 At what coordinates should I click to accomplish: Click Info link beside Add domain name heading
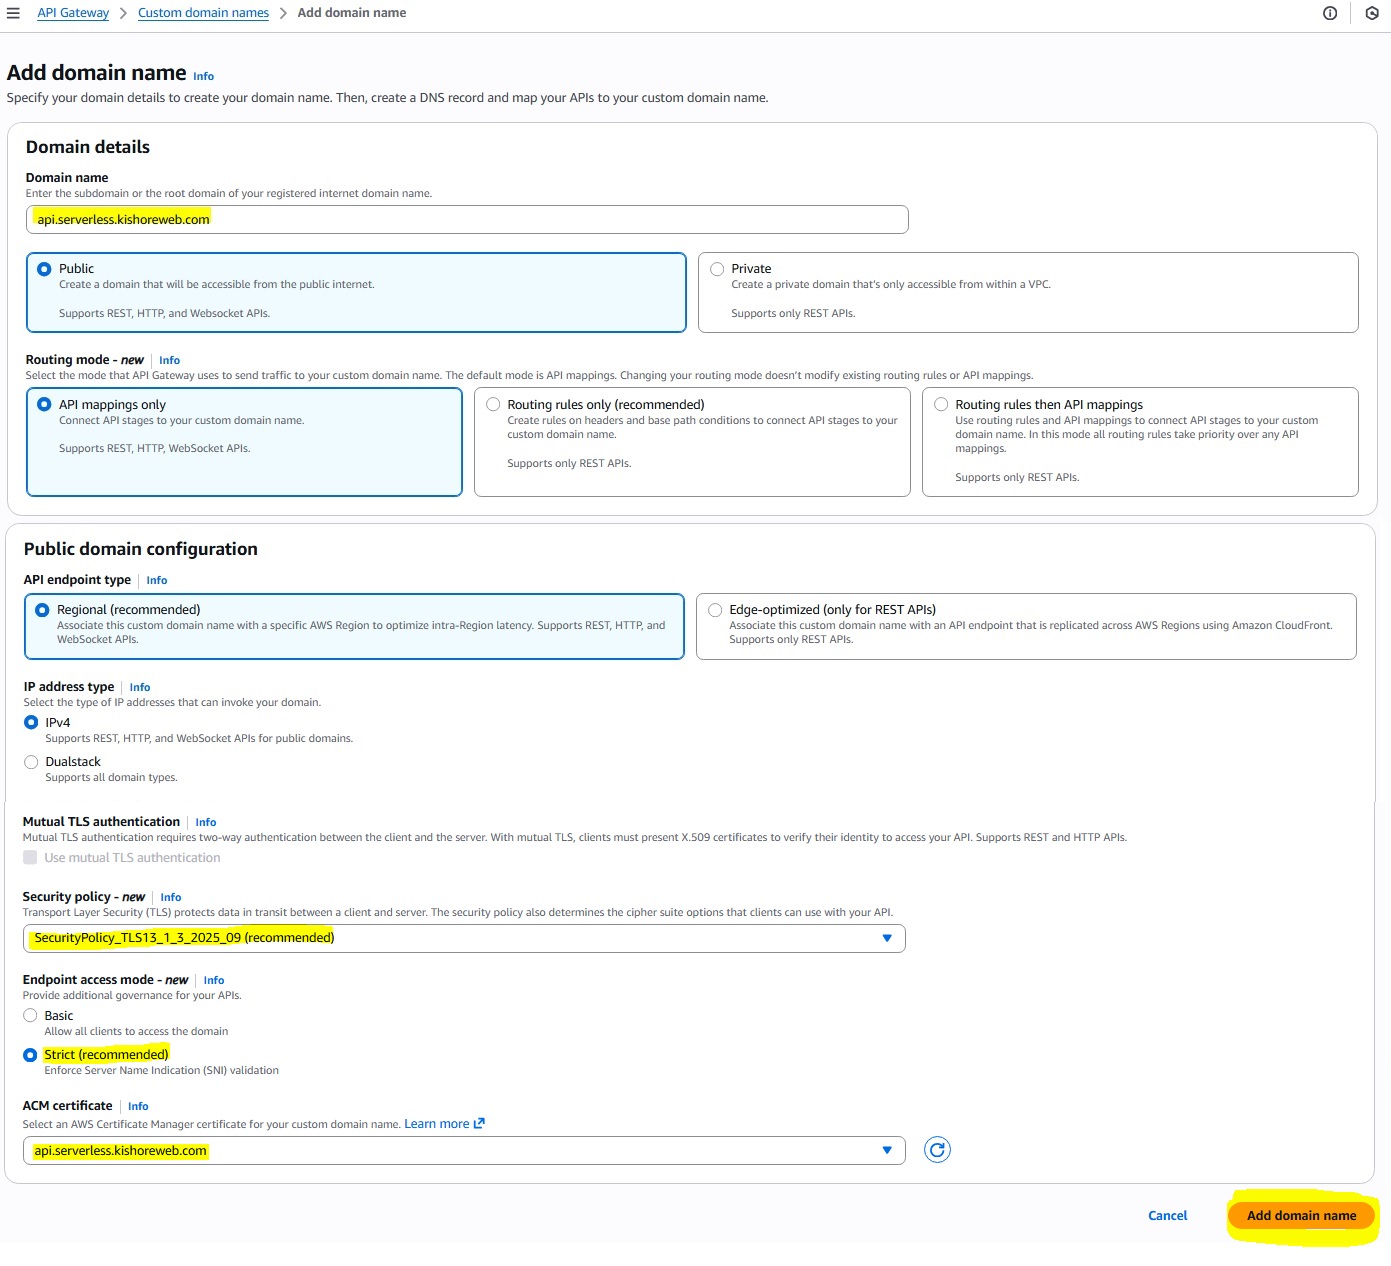point(203,76)
